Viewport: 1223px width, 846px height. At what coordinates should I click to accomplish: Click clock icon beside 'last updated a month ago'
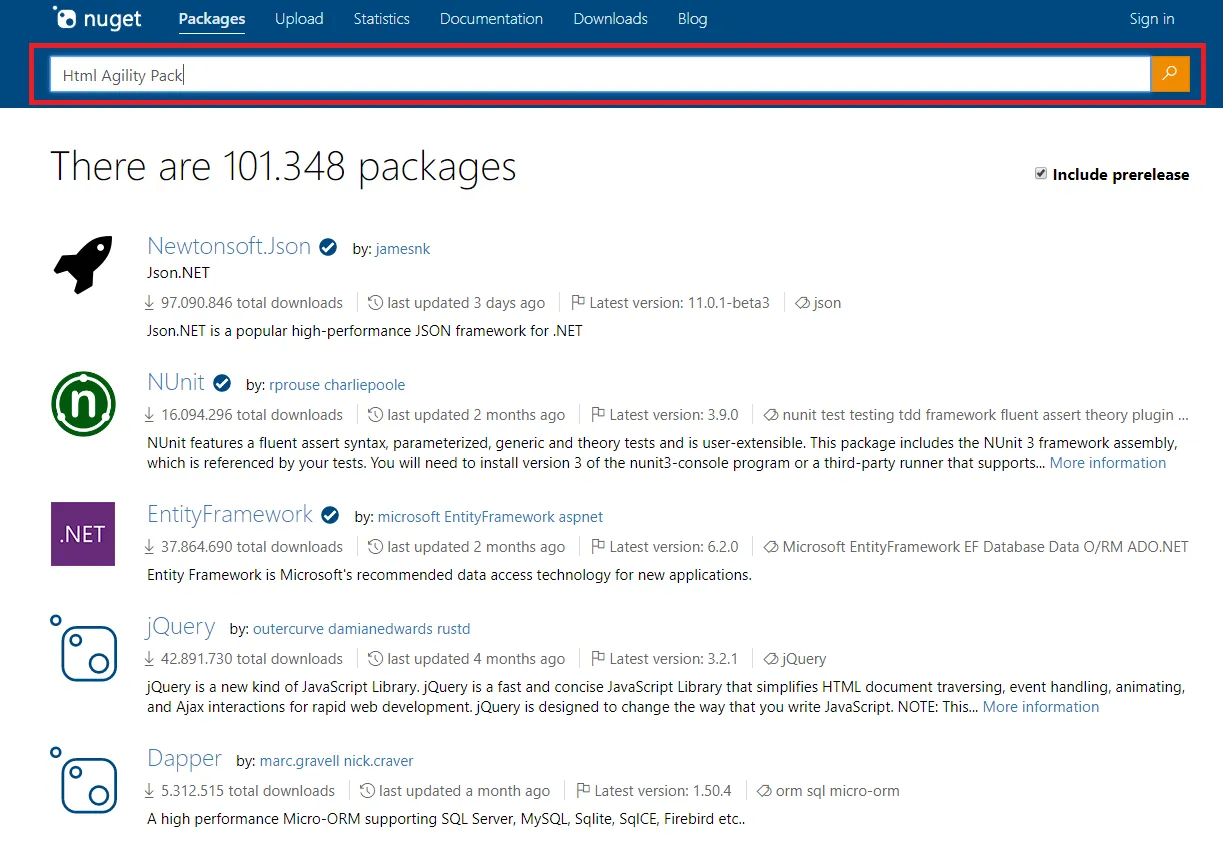click(x=367, y=791)
